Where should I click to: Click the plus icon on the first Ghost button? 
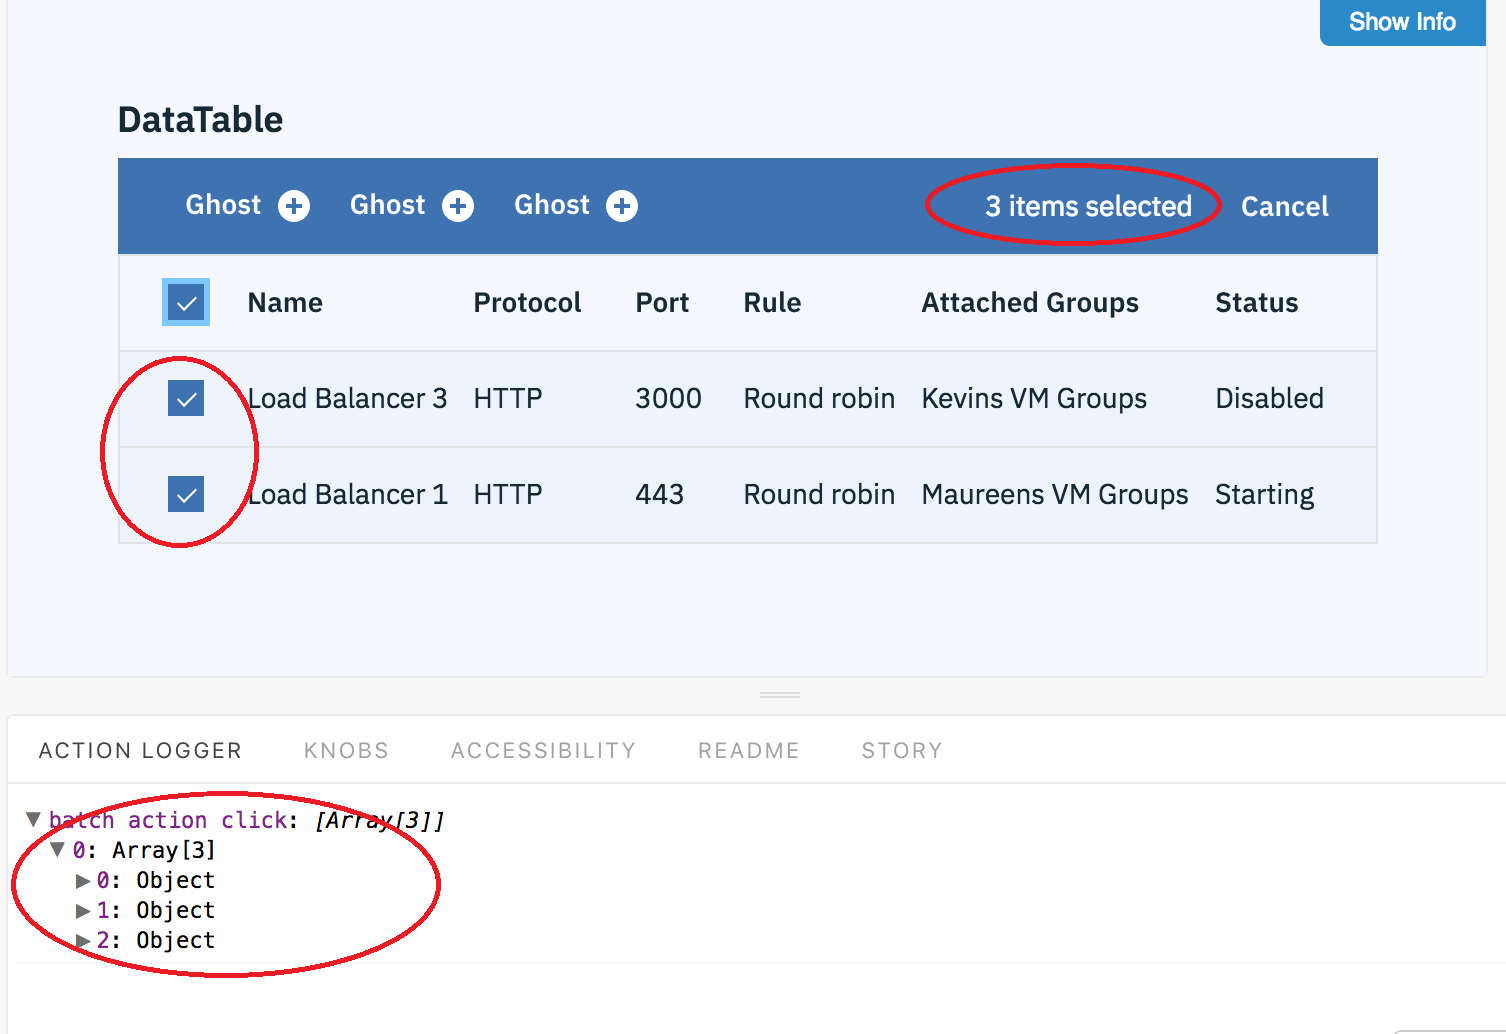293,205
